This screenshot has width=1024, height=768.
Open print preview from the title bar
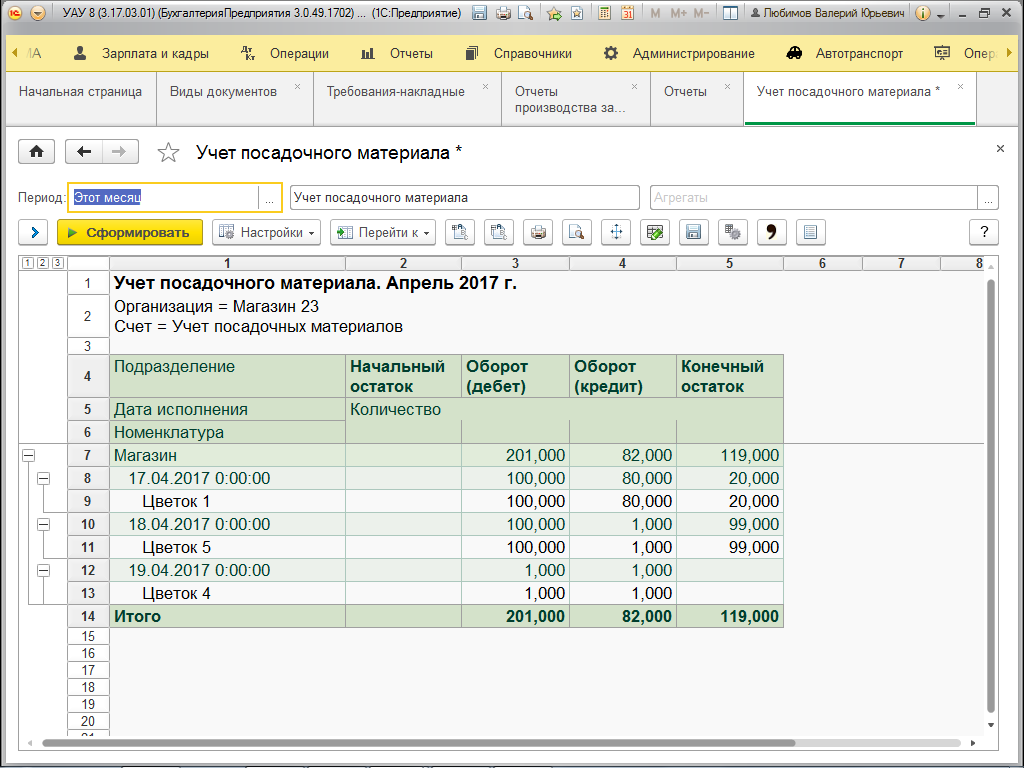[525, 13]
